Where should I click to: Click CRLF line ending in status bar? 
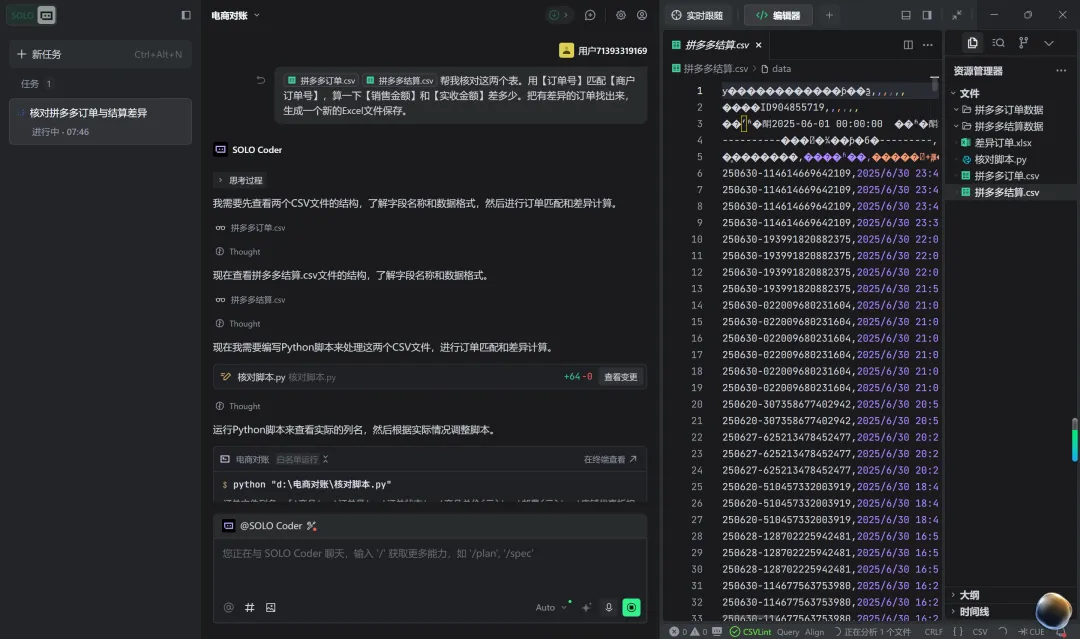point(933,631)
